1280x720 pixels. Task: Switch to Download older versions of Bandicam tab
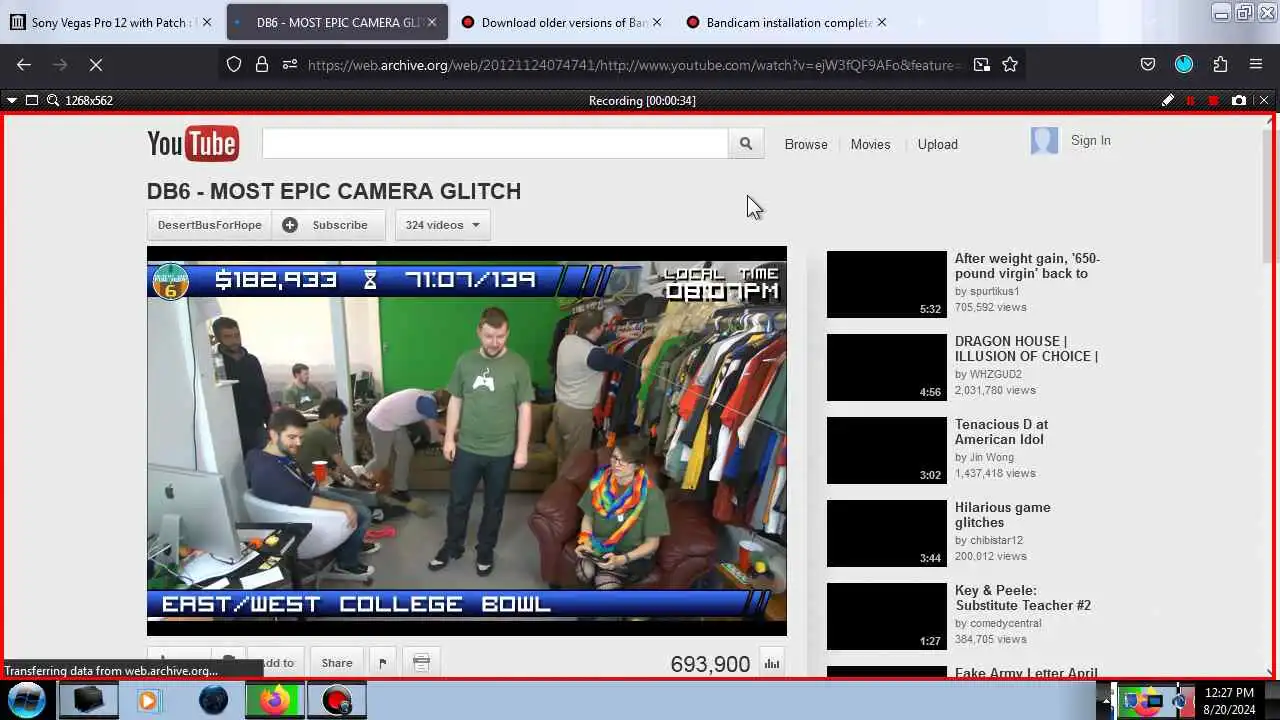click(x=562, y=22)
